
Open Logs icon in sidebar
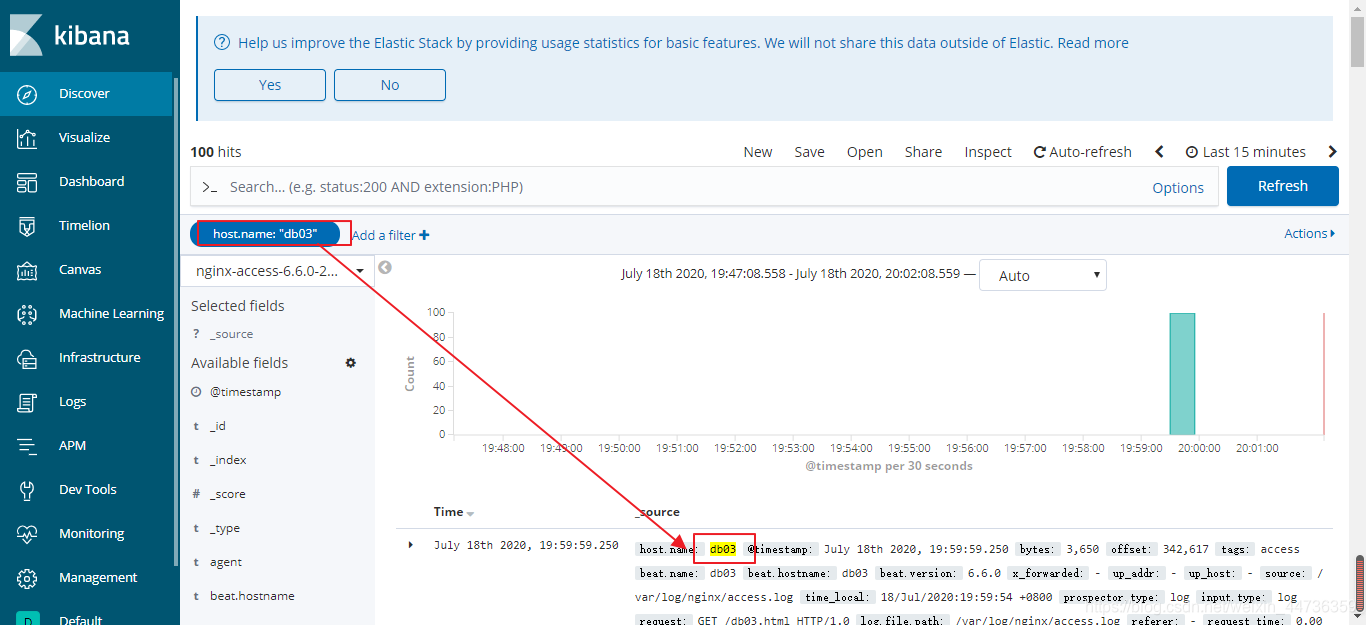click(x=28, y=402)
